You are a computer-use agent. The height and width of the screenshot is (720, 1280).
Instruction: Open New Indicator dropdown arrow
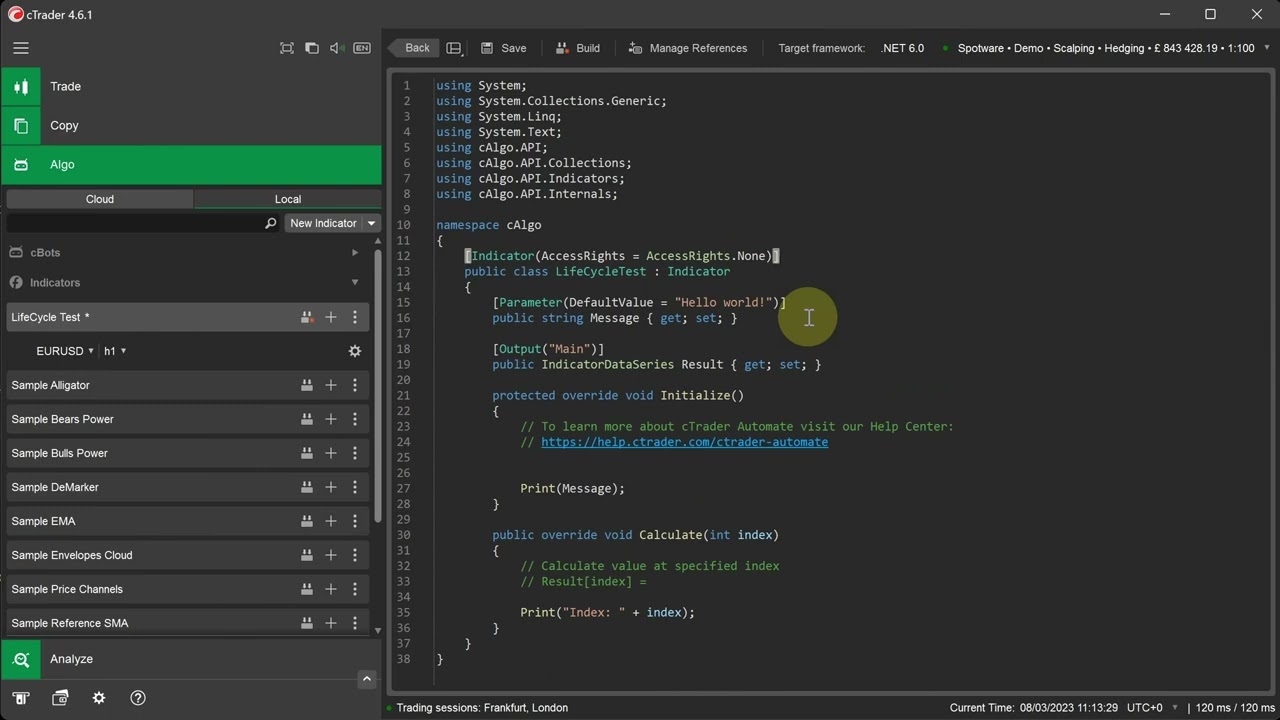pyautogui.click(x=371, y=223)
